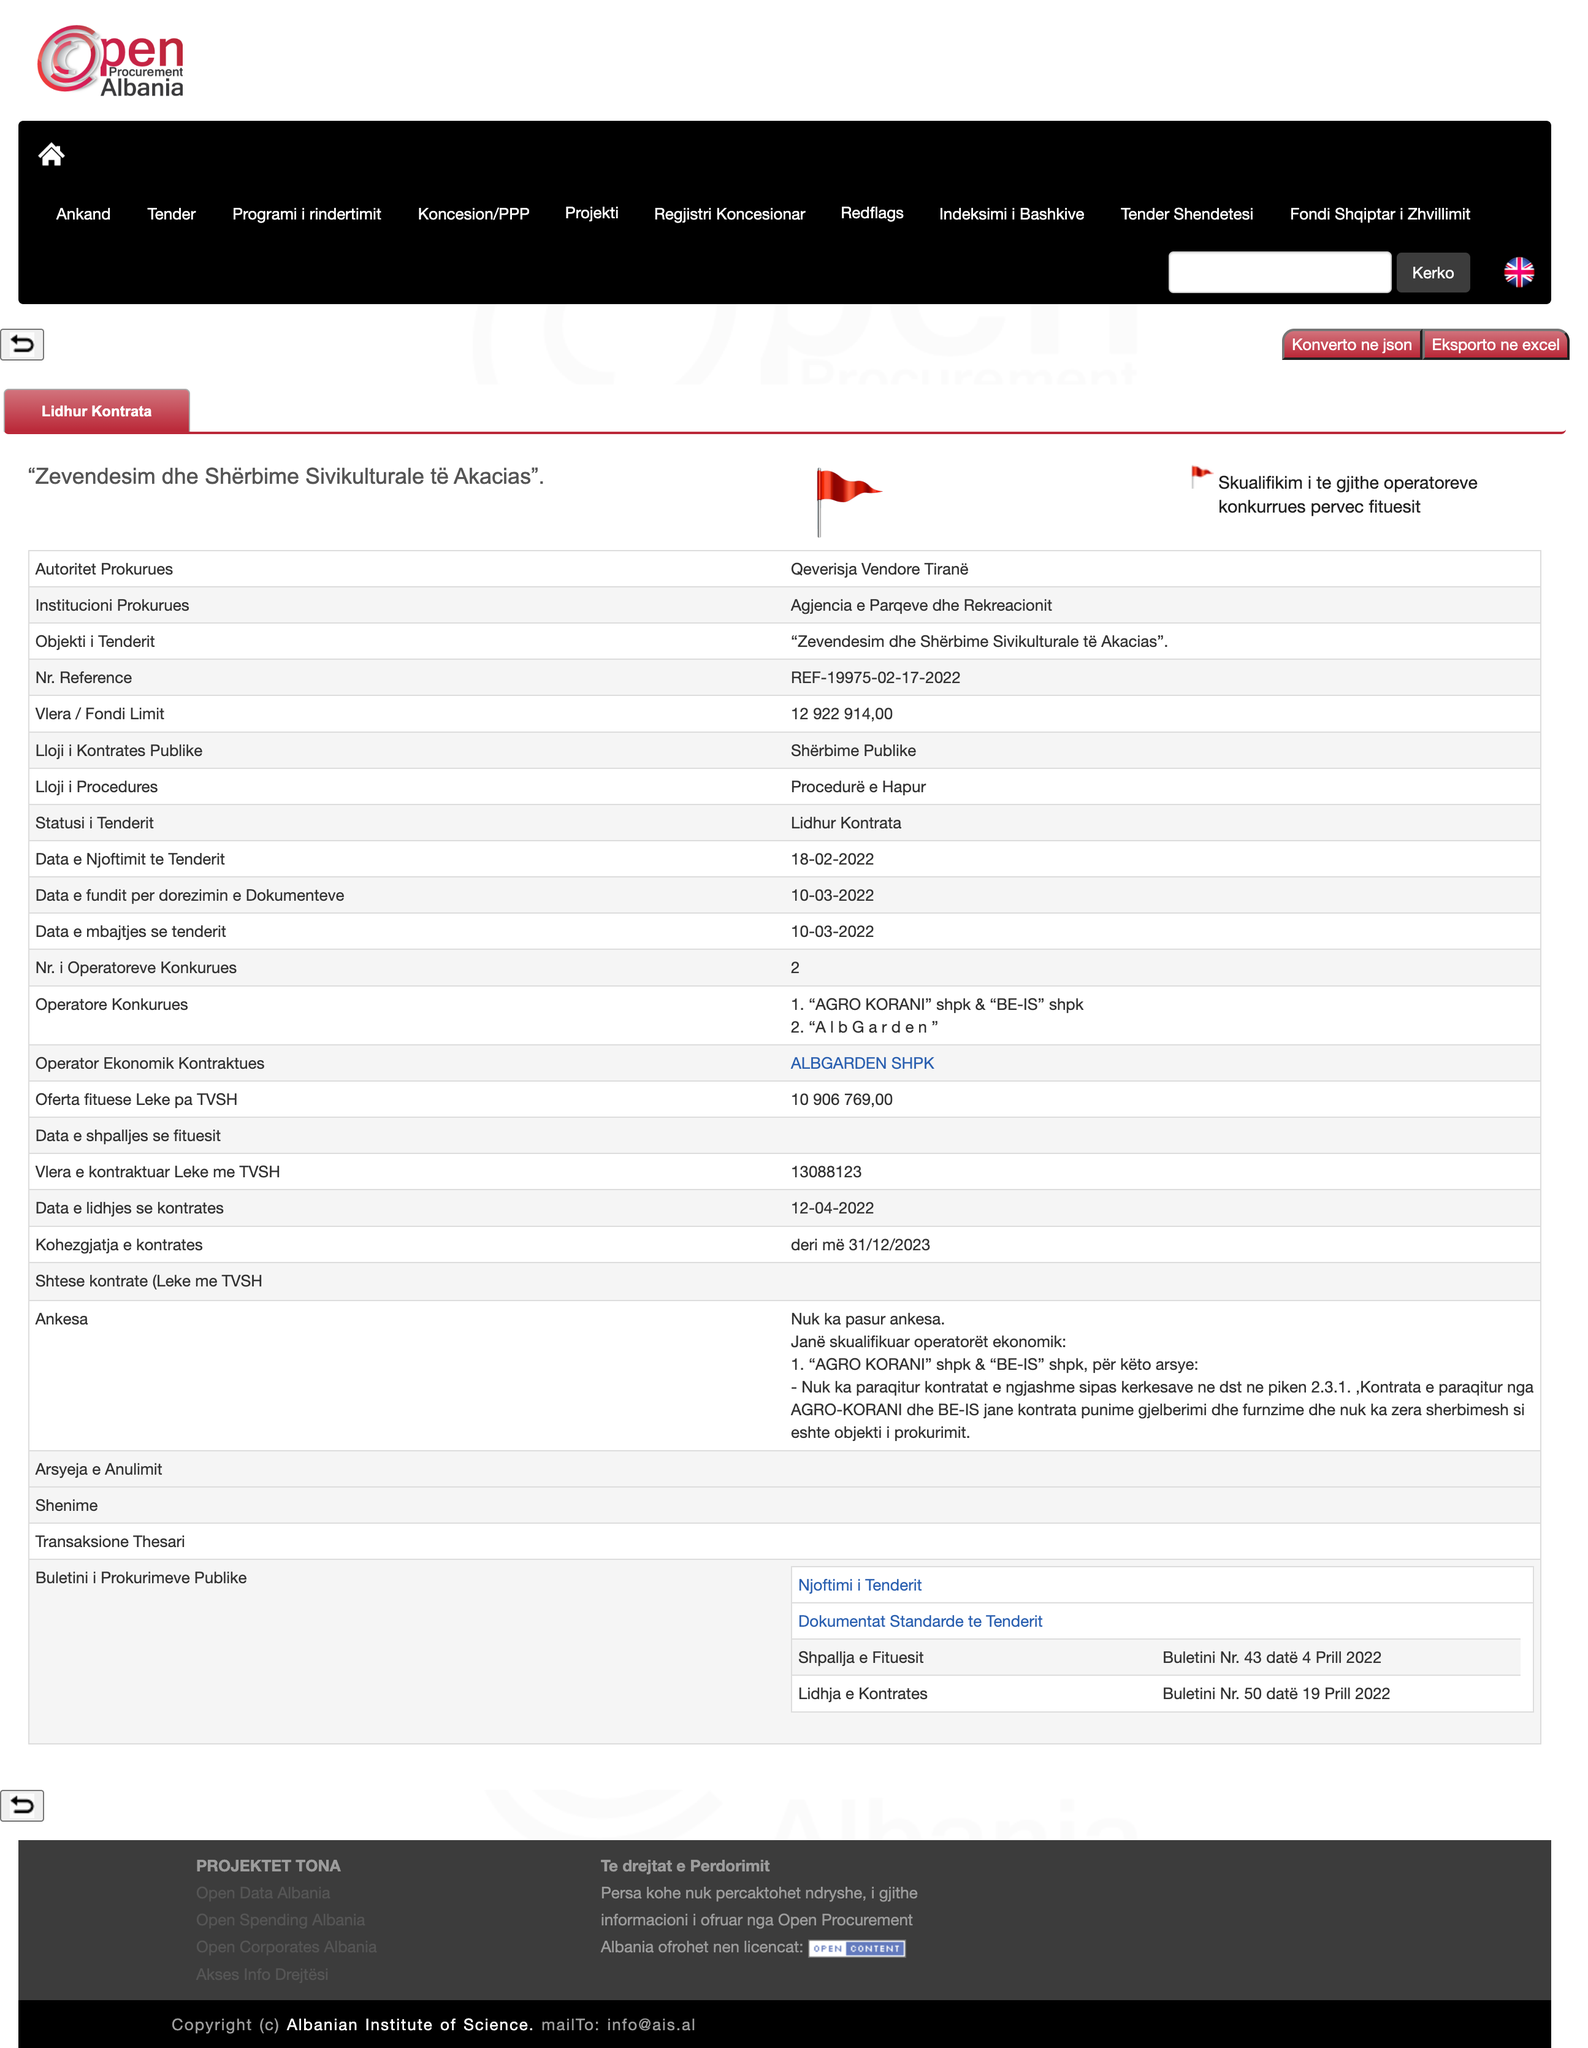The width and height of the screenshot is (1588, 2048).
Task: Switch language via the UK flag icon
Action: point(1518,272)
